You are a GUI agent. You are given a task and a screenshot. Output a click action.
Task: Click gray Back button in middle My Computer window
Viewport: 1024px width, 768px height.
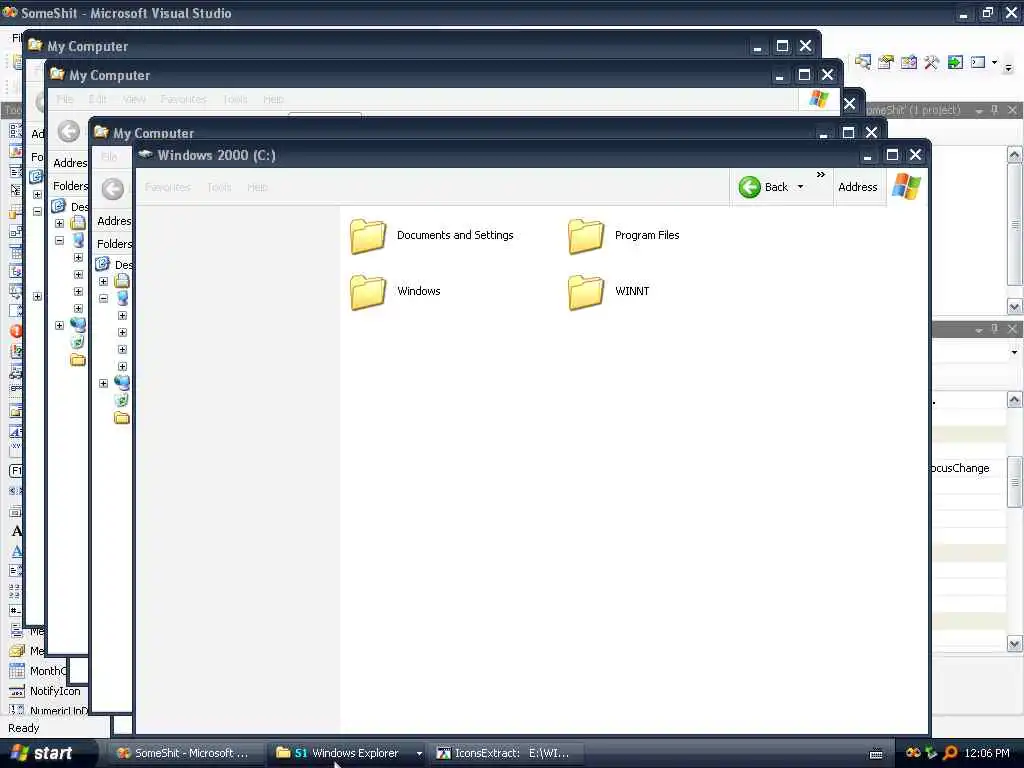click(x=69, y=131)
